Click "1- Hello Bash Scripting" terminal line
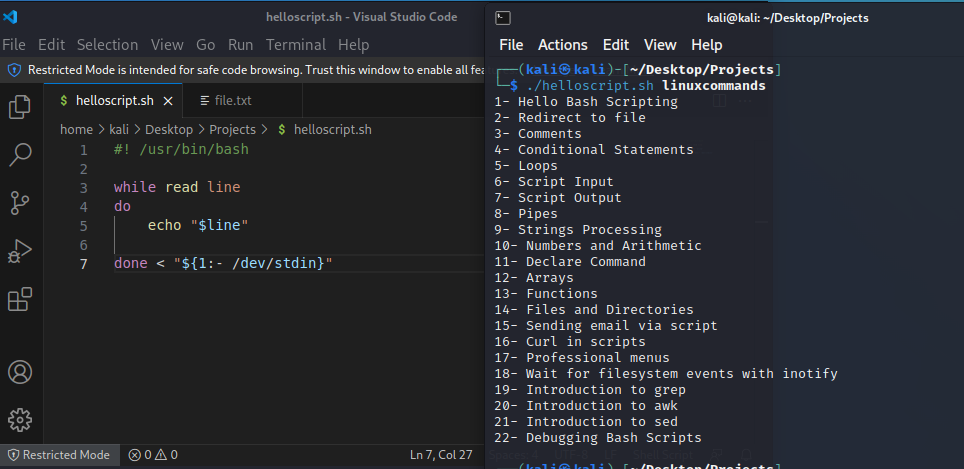 click(586, 101)
